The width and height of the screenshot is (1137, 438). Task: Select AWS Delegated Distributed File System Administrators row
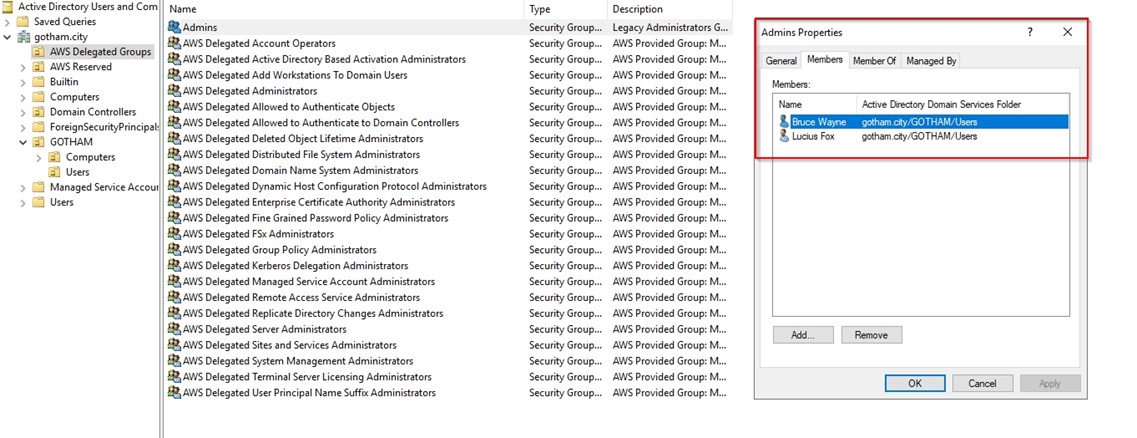(x=448, y=154)
